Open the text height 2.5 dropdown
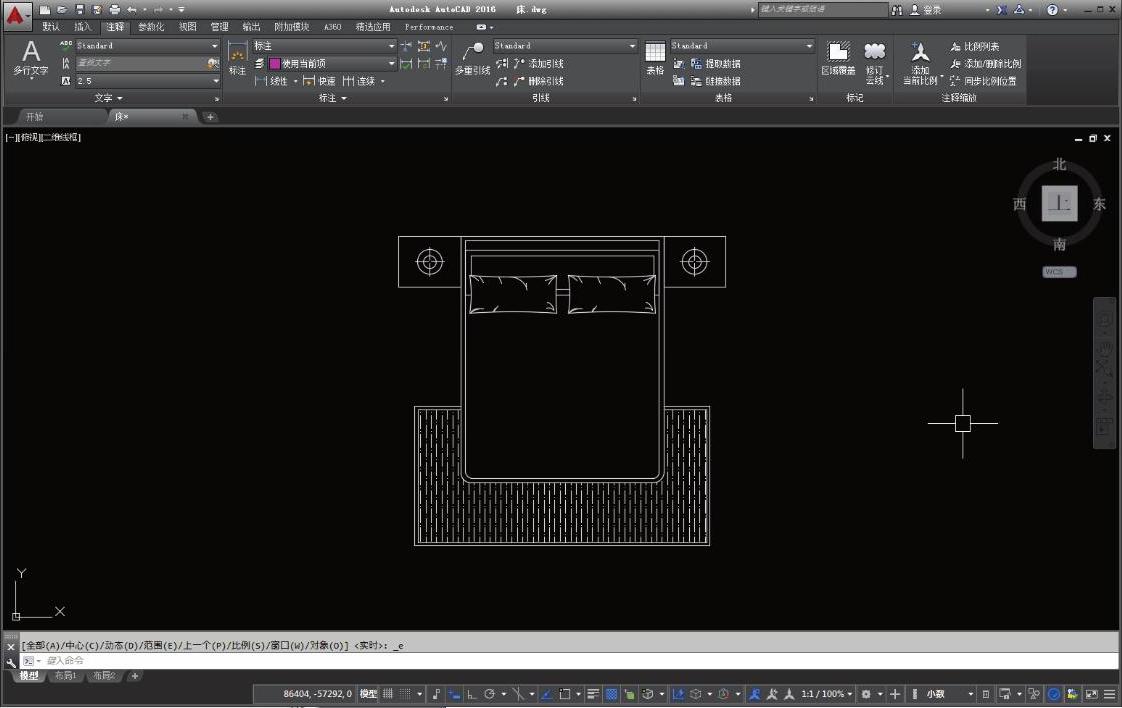 point(147,81)
